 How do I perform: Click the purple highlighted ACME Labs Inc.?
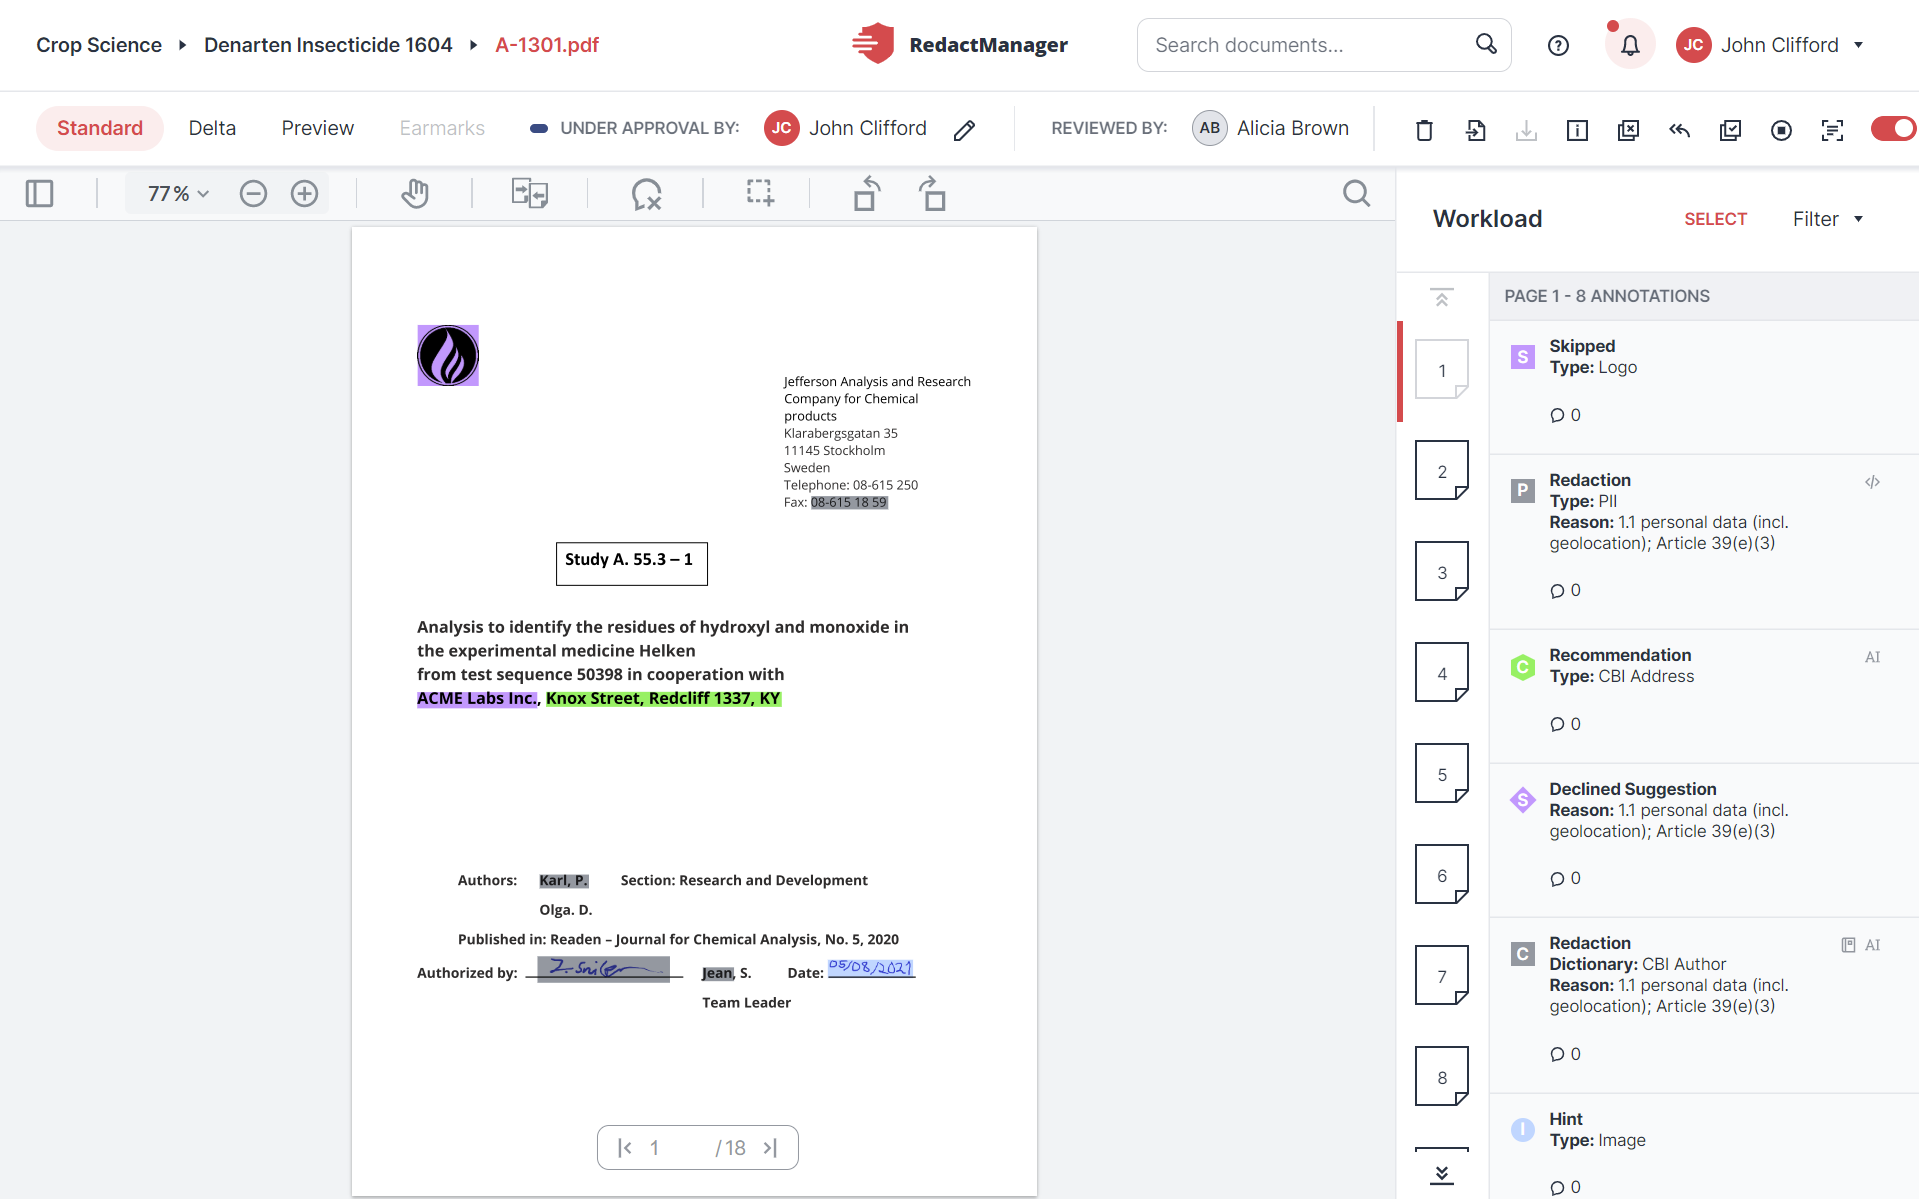477,698
